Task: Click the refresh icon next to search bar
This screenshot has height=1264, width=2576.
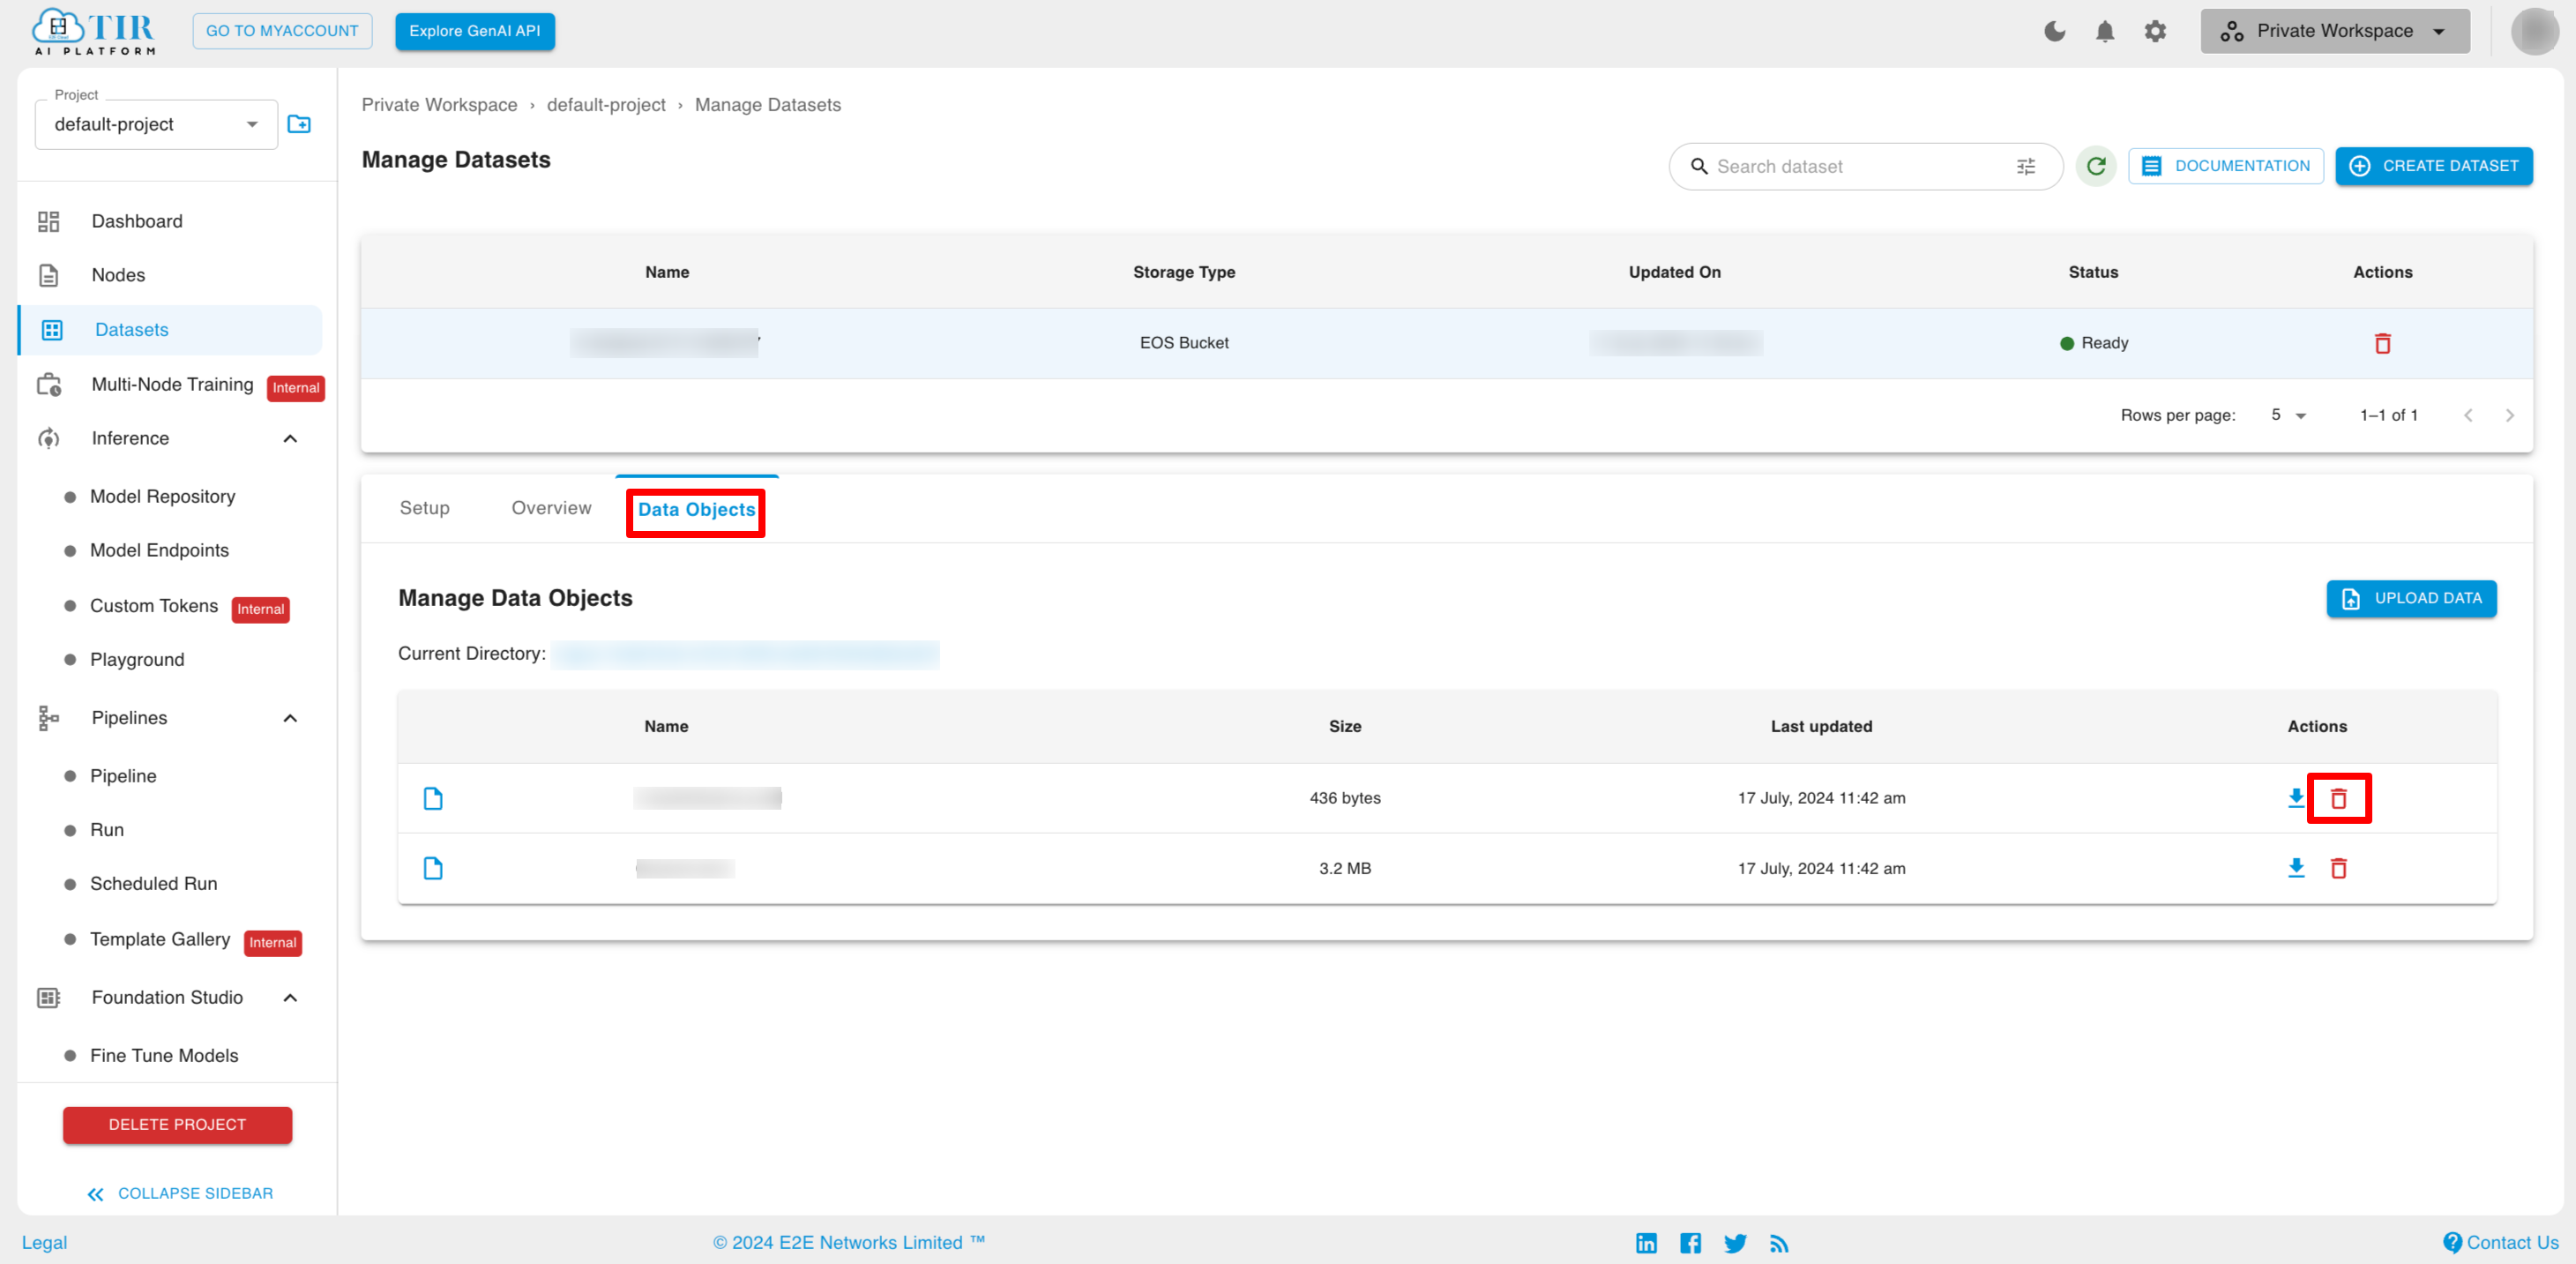Action: click(2096, 166)
